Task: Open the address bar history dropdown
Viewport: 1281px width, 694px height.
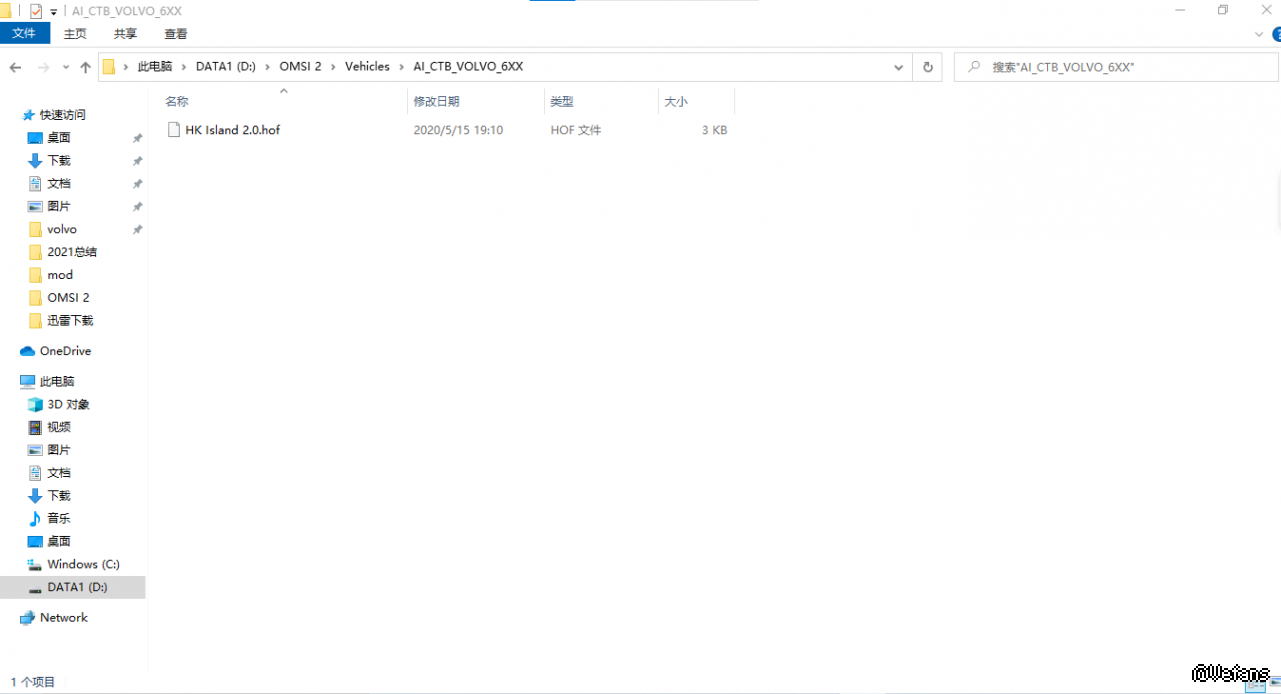Action: 898,67
